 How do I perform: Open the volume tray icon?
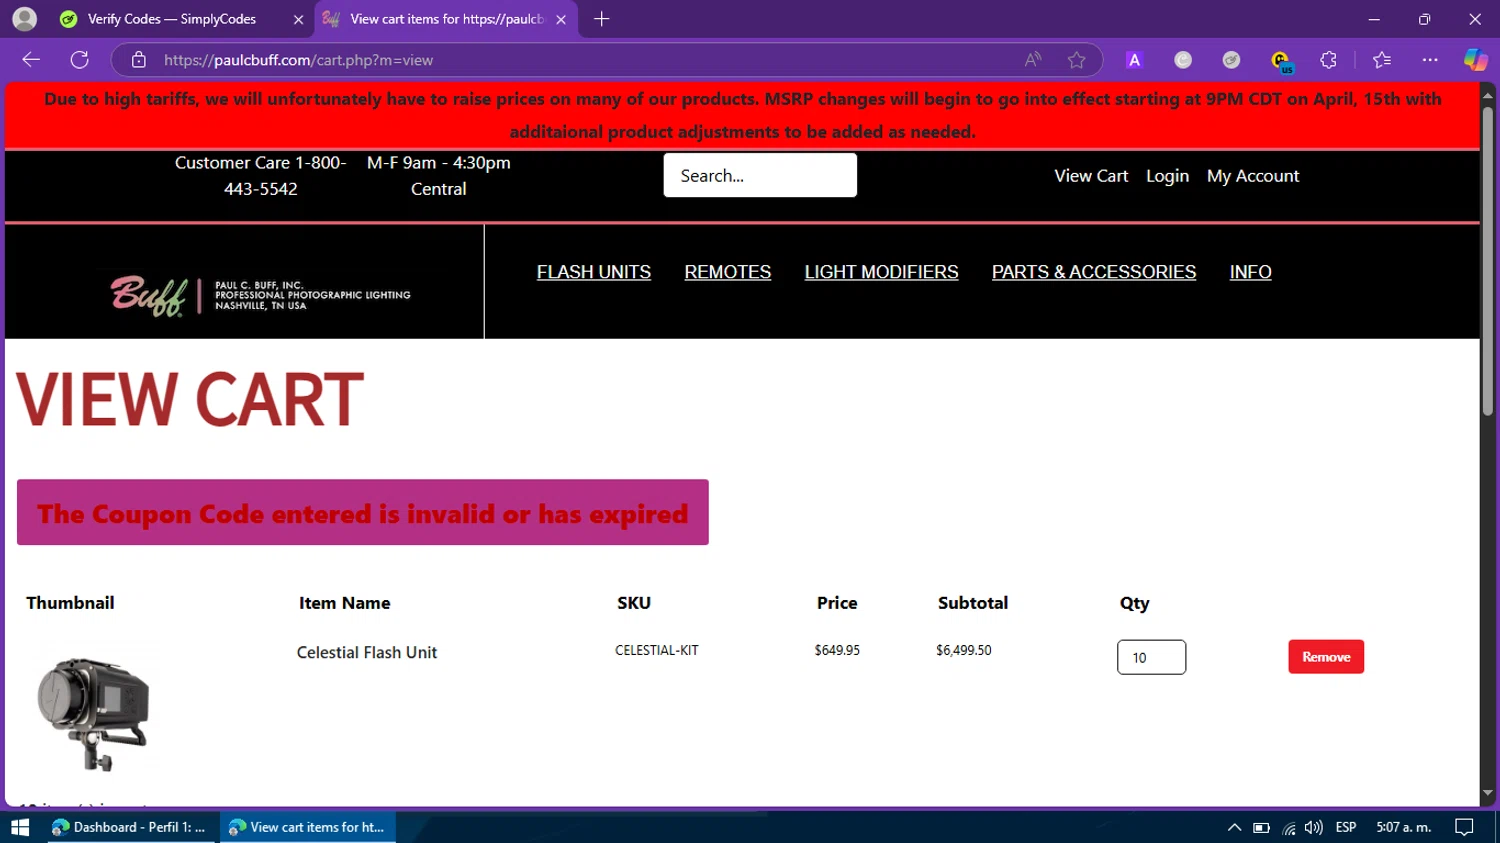[x=1314, y=827]
